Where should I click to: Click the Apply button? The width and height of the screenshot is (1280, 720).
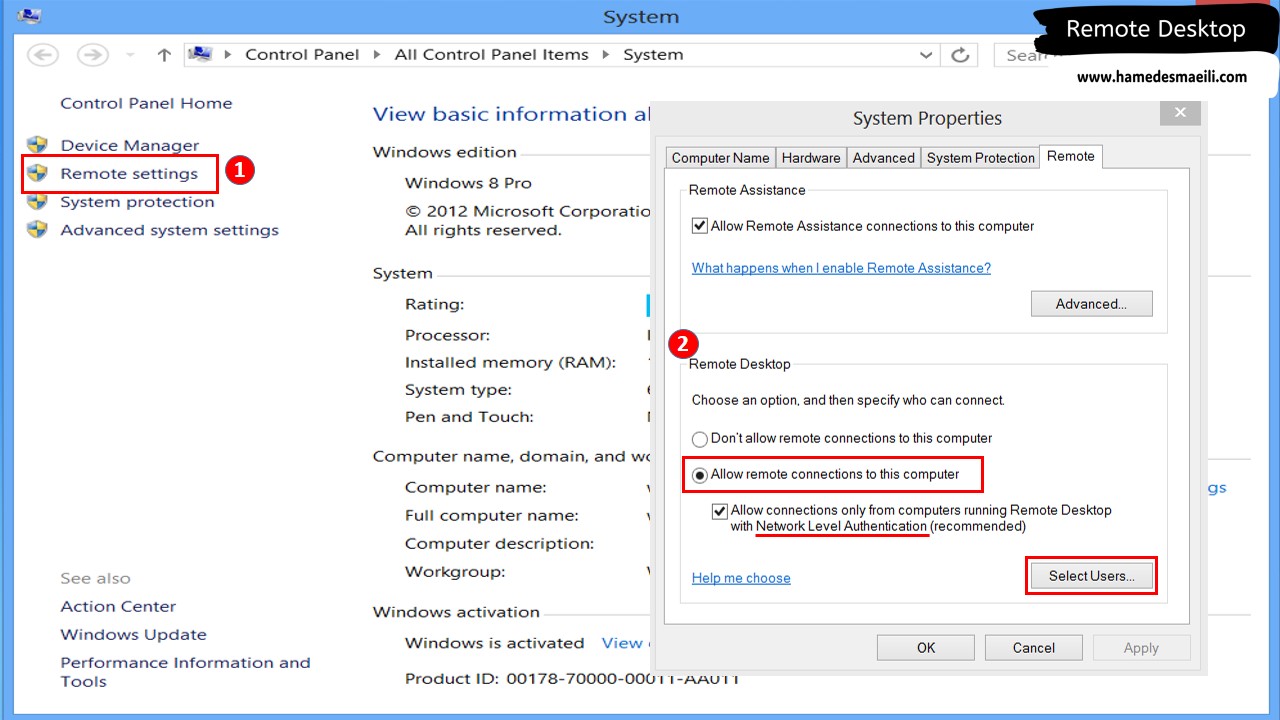(1141, 648)
